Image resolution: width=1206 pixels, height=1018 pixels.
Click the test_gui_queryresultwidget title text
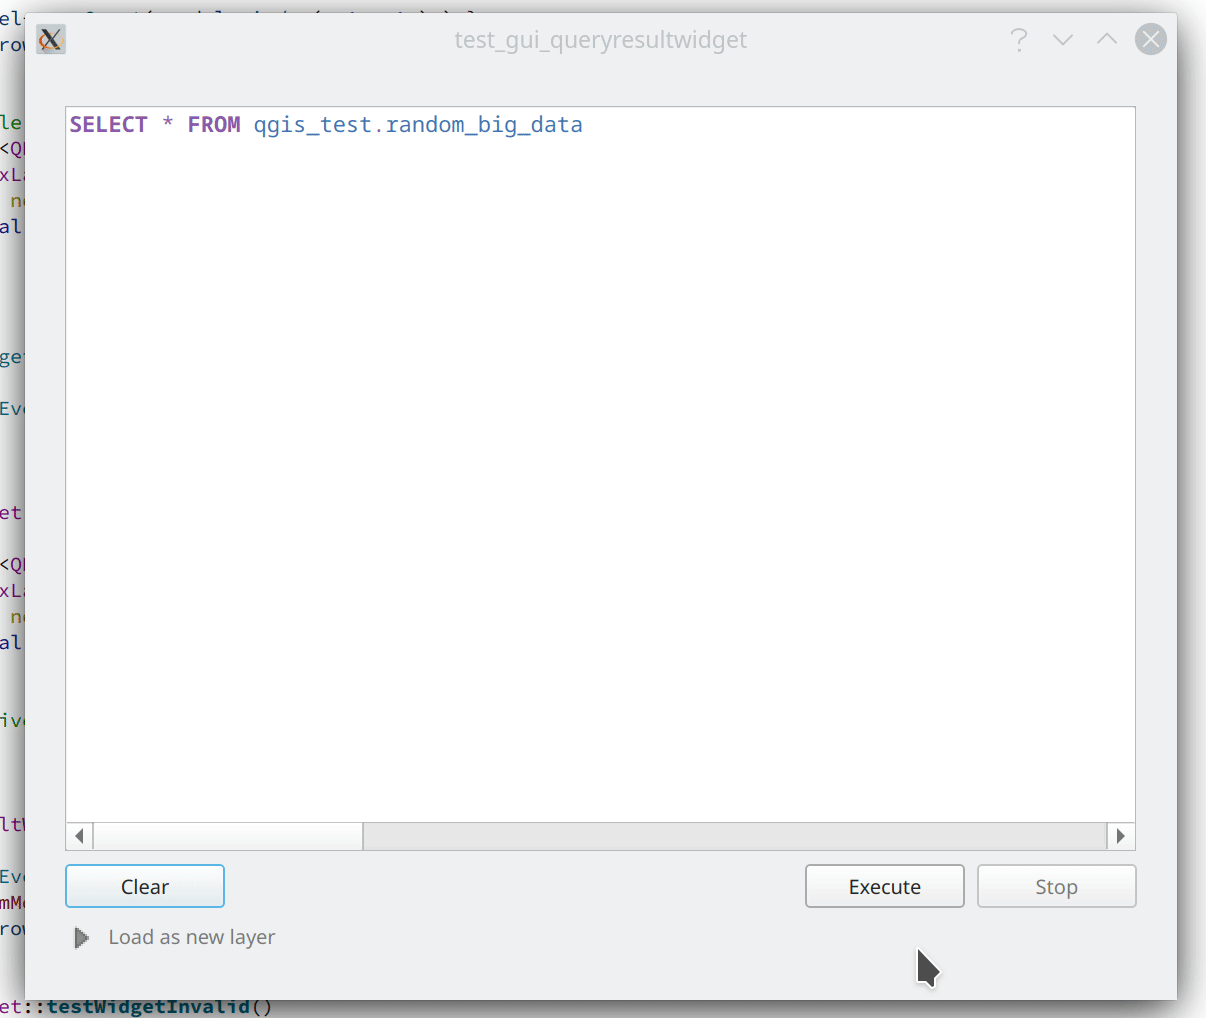(x=600, y=40)
